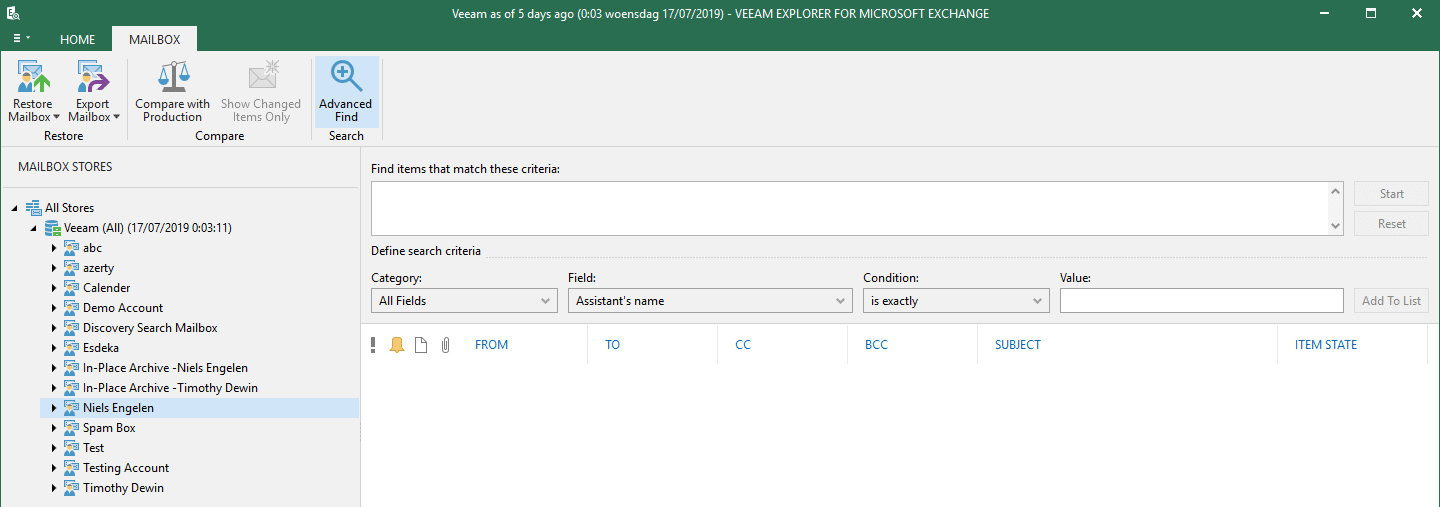1440x507 pixels.
Task: Sort by importance exclamation column icon
Action: (373, 345)
